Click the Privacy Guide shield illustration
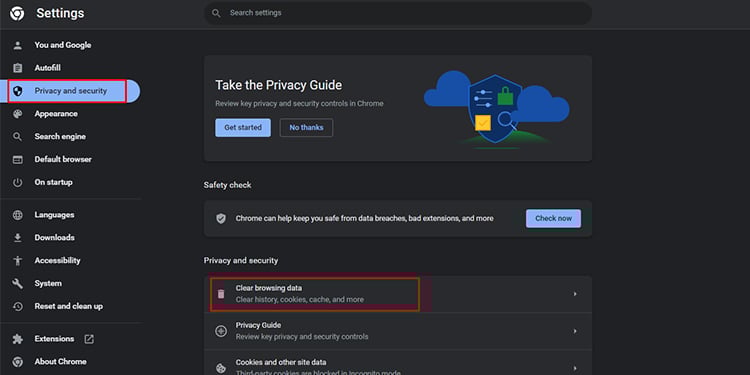 (x=495, y=110)
